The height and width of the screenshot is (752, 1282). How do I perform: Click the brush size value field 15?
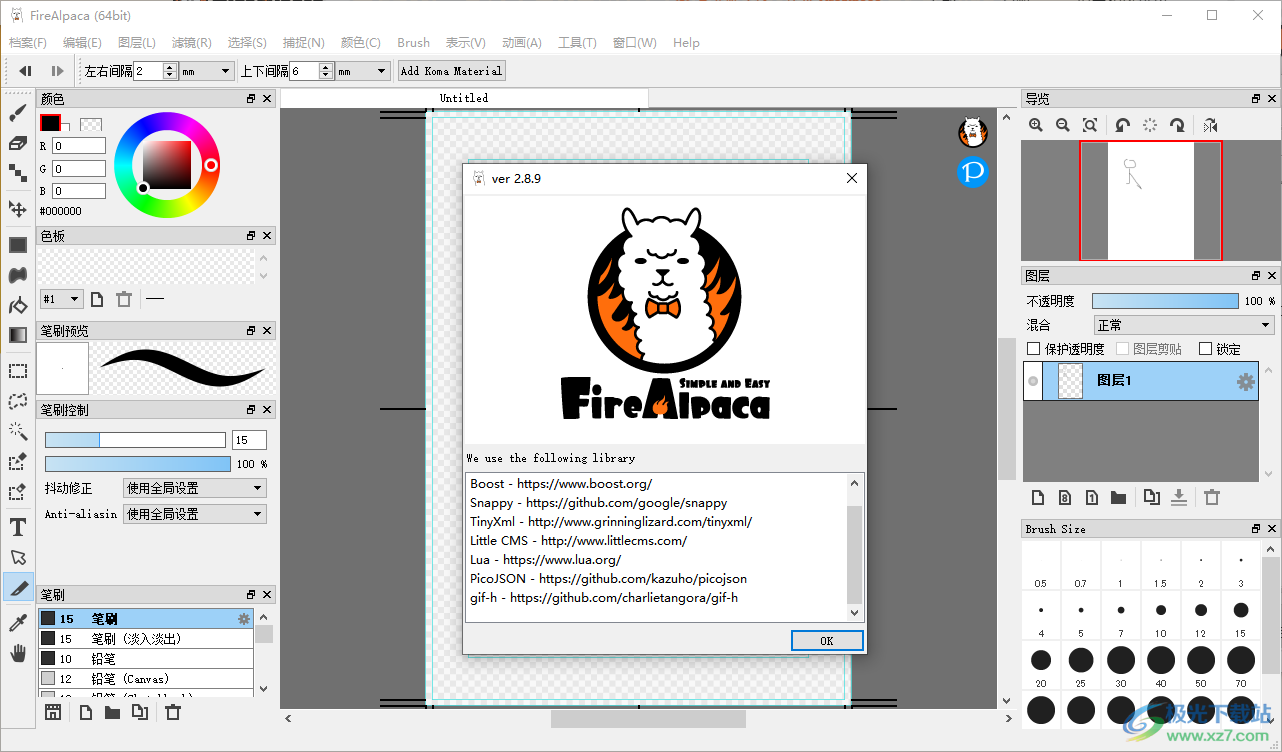249,440
